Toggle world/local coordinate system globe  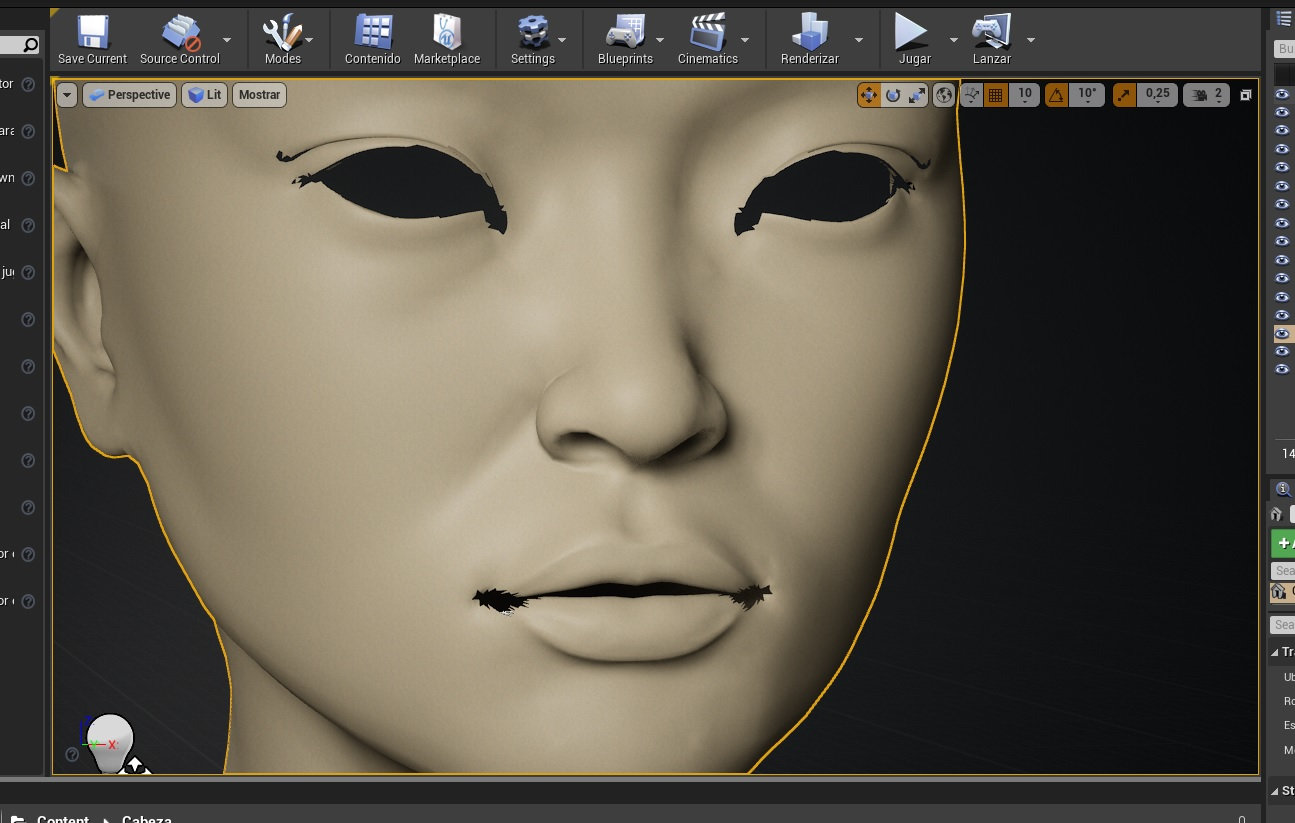pos(944,95)
